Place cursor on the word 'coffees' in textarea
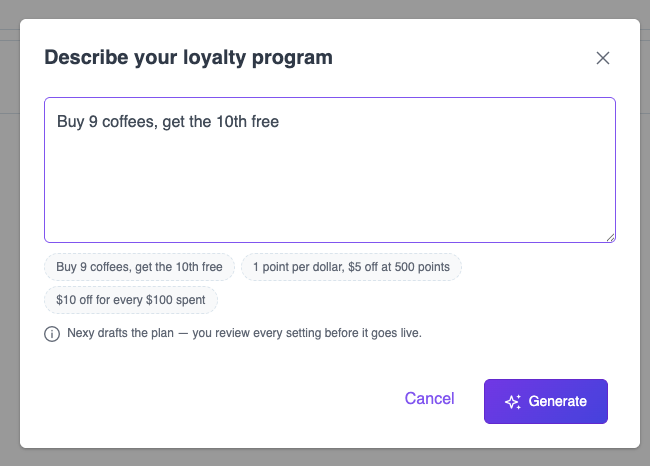 [129, 121]
